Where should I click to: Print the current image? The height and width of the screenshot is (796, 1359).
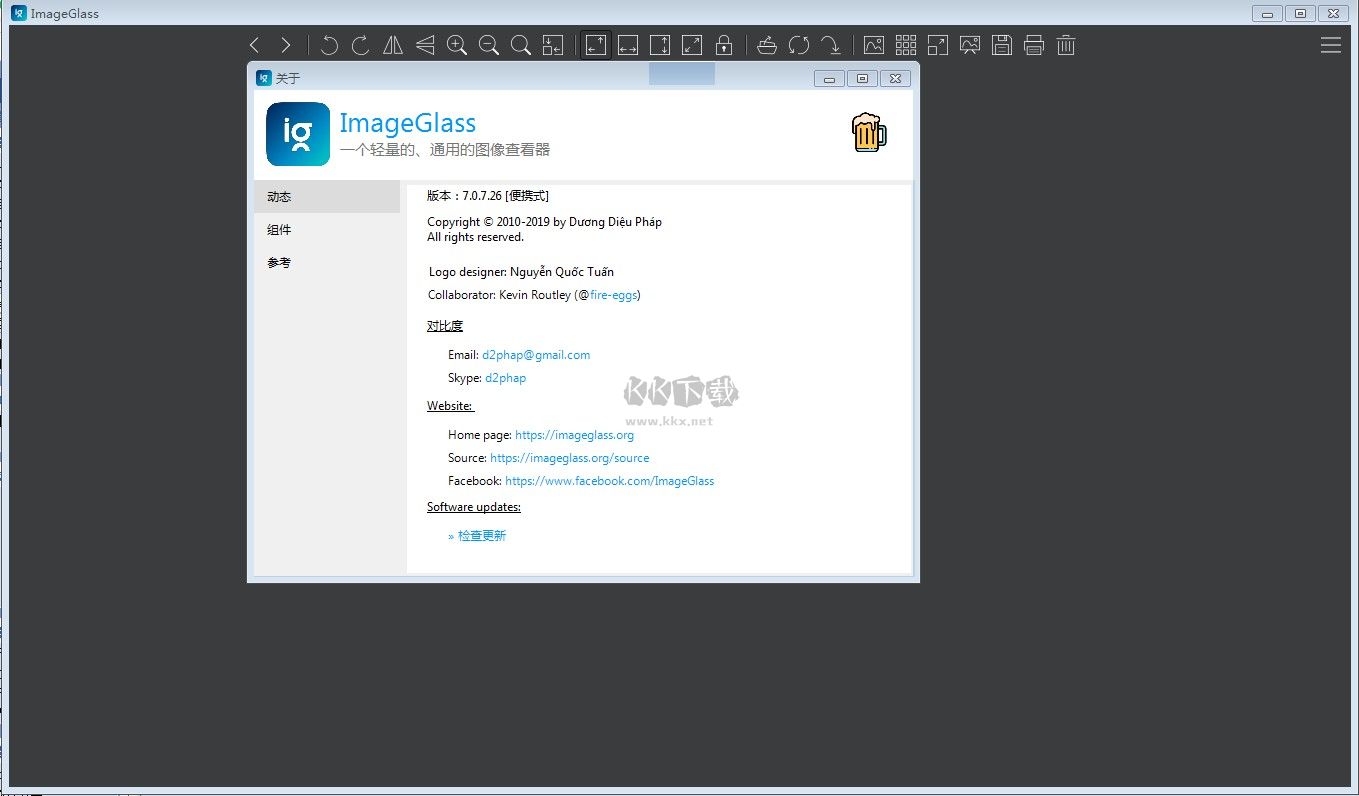[x=1033, y=44]
